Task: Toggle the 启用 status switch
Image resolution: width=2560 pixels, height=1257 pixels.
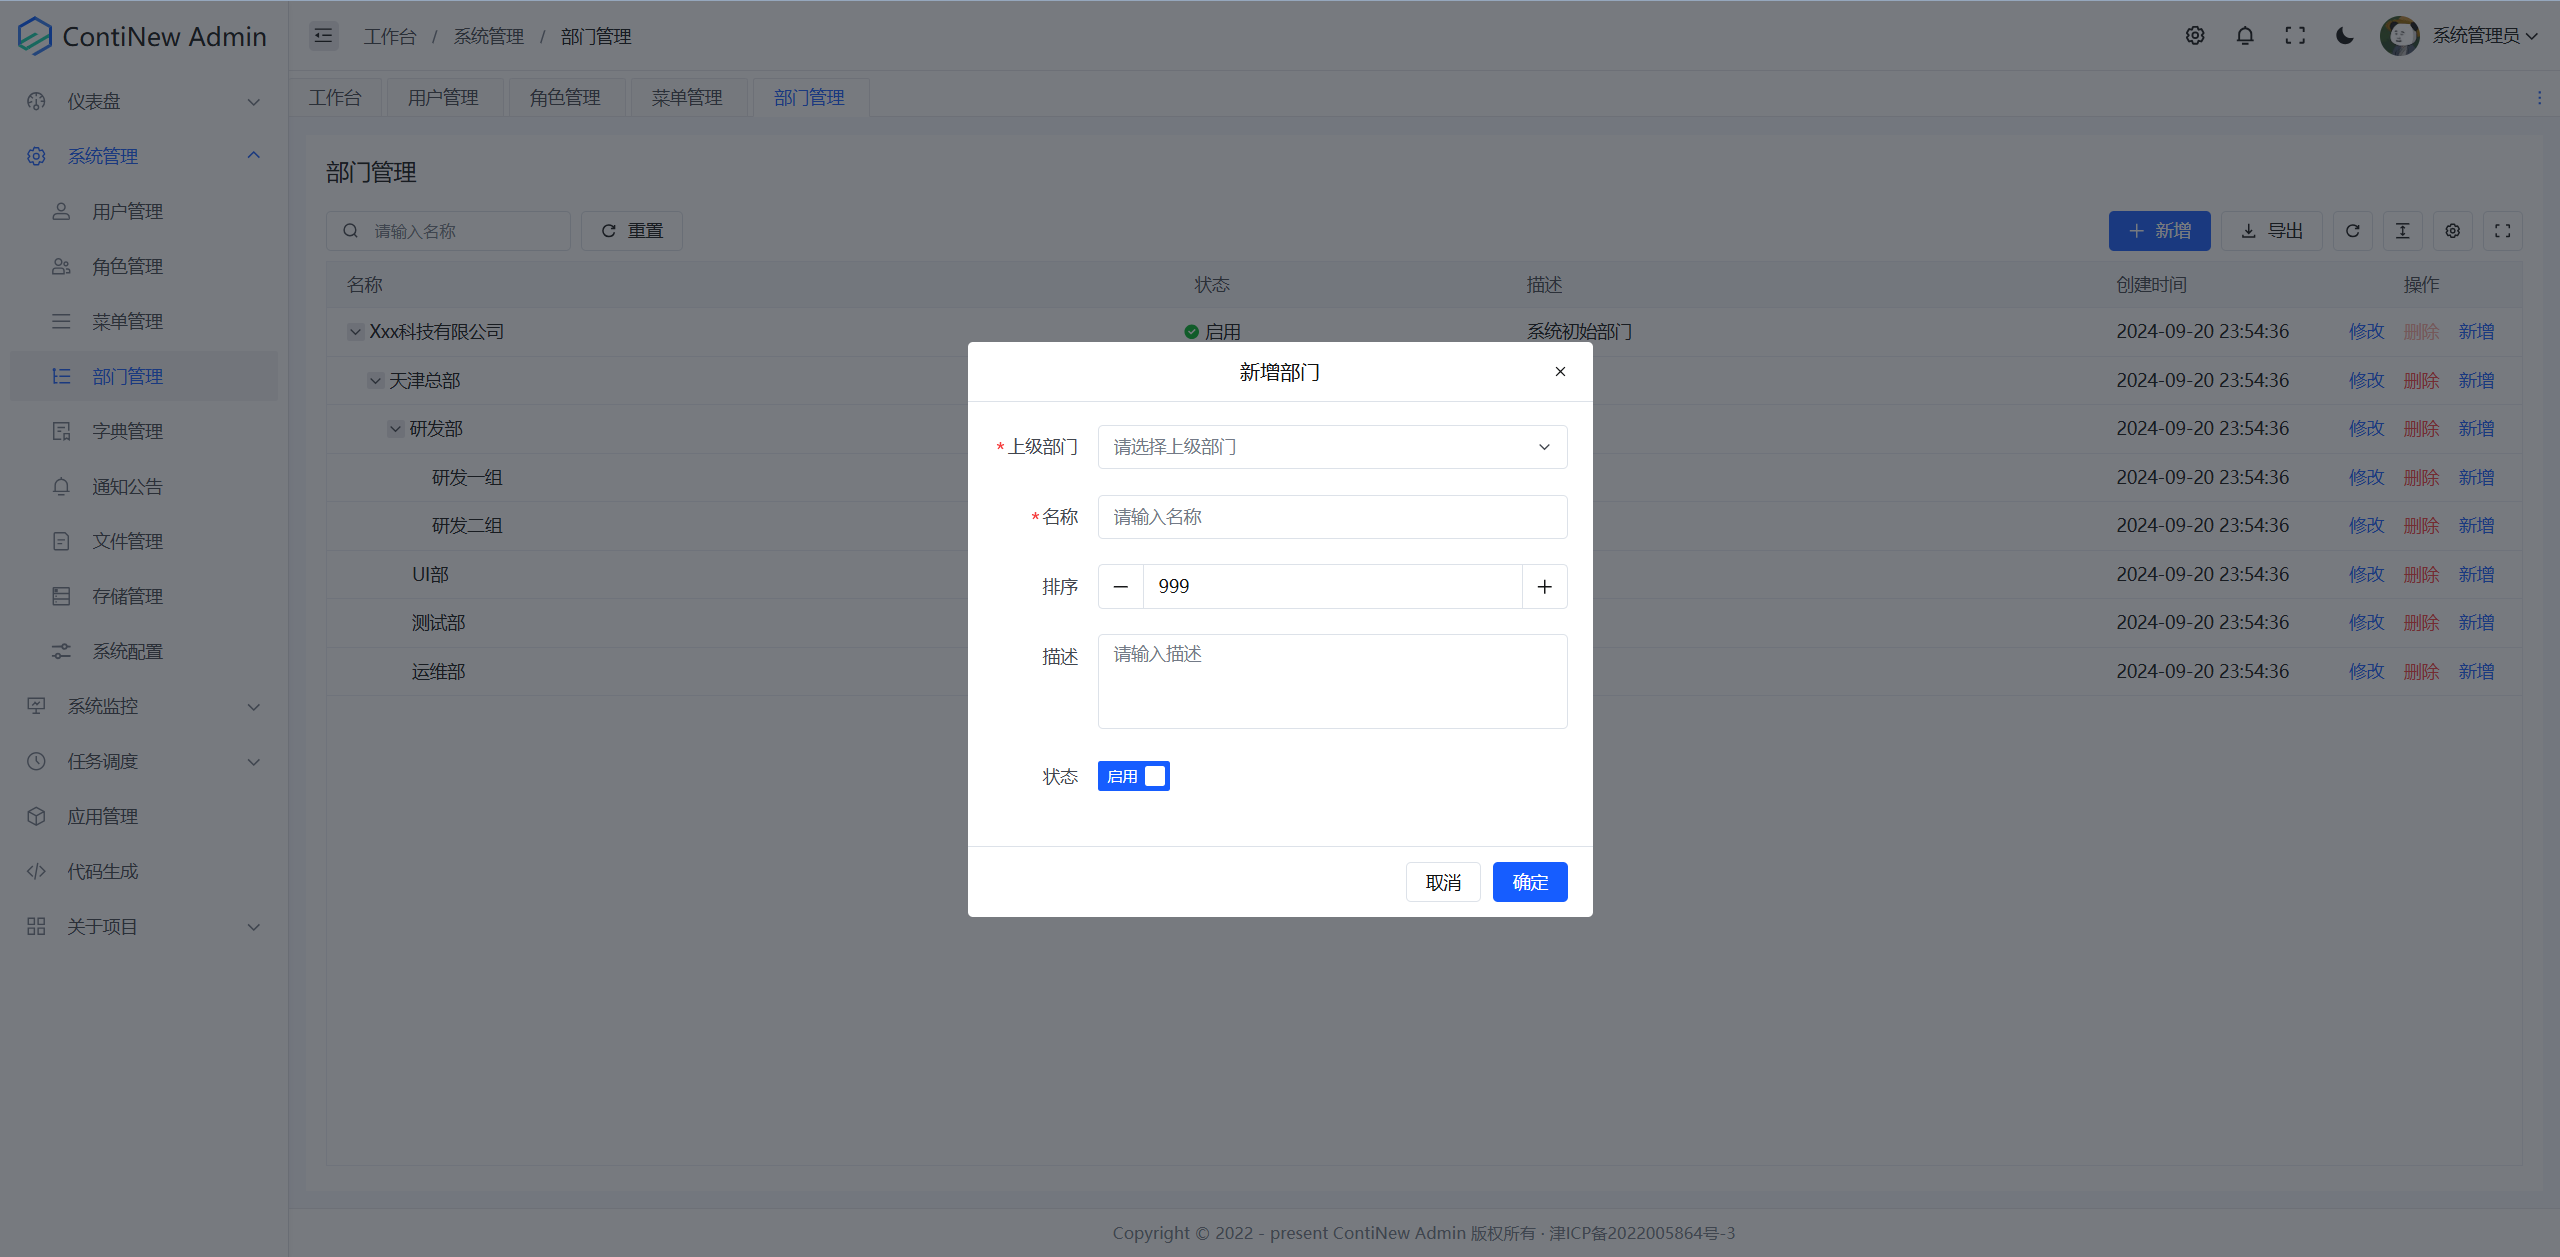Action: coord(1133,776)
